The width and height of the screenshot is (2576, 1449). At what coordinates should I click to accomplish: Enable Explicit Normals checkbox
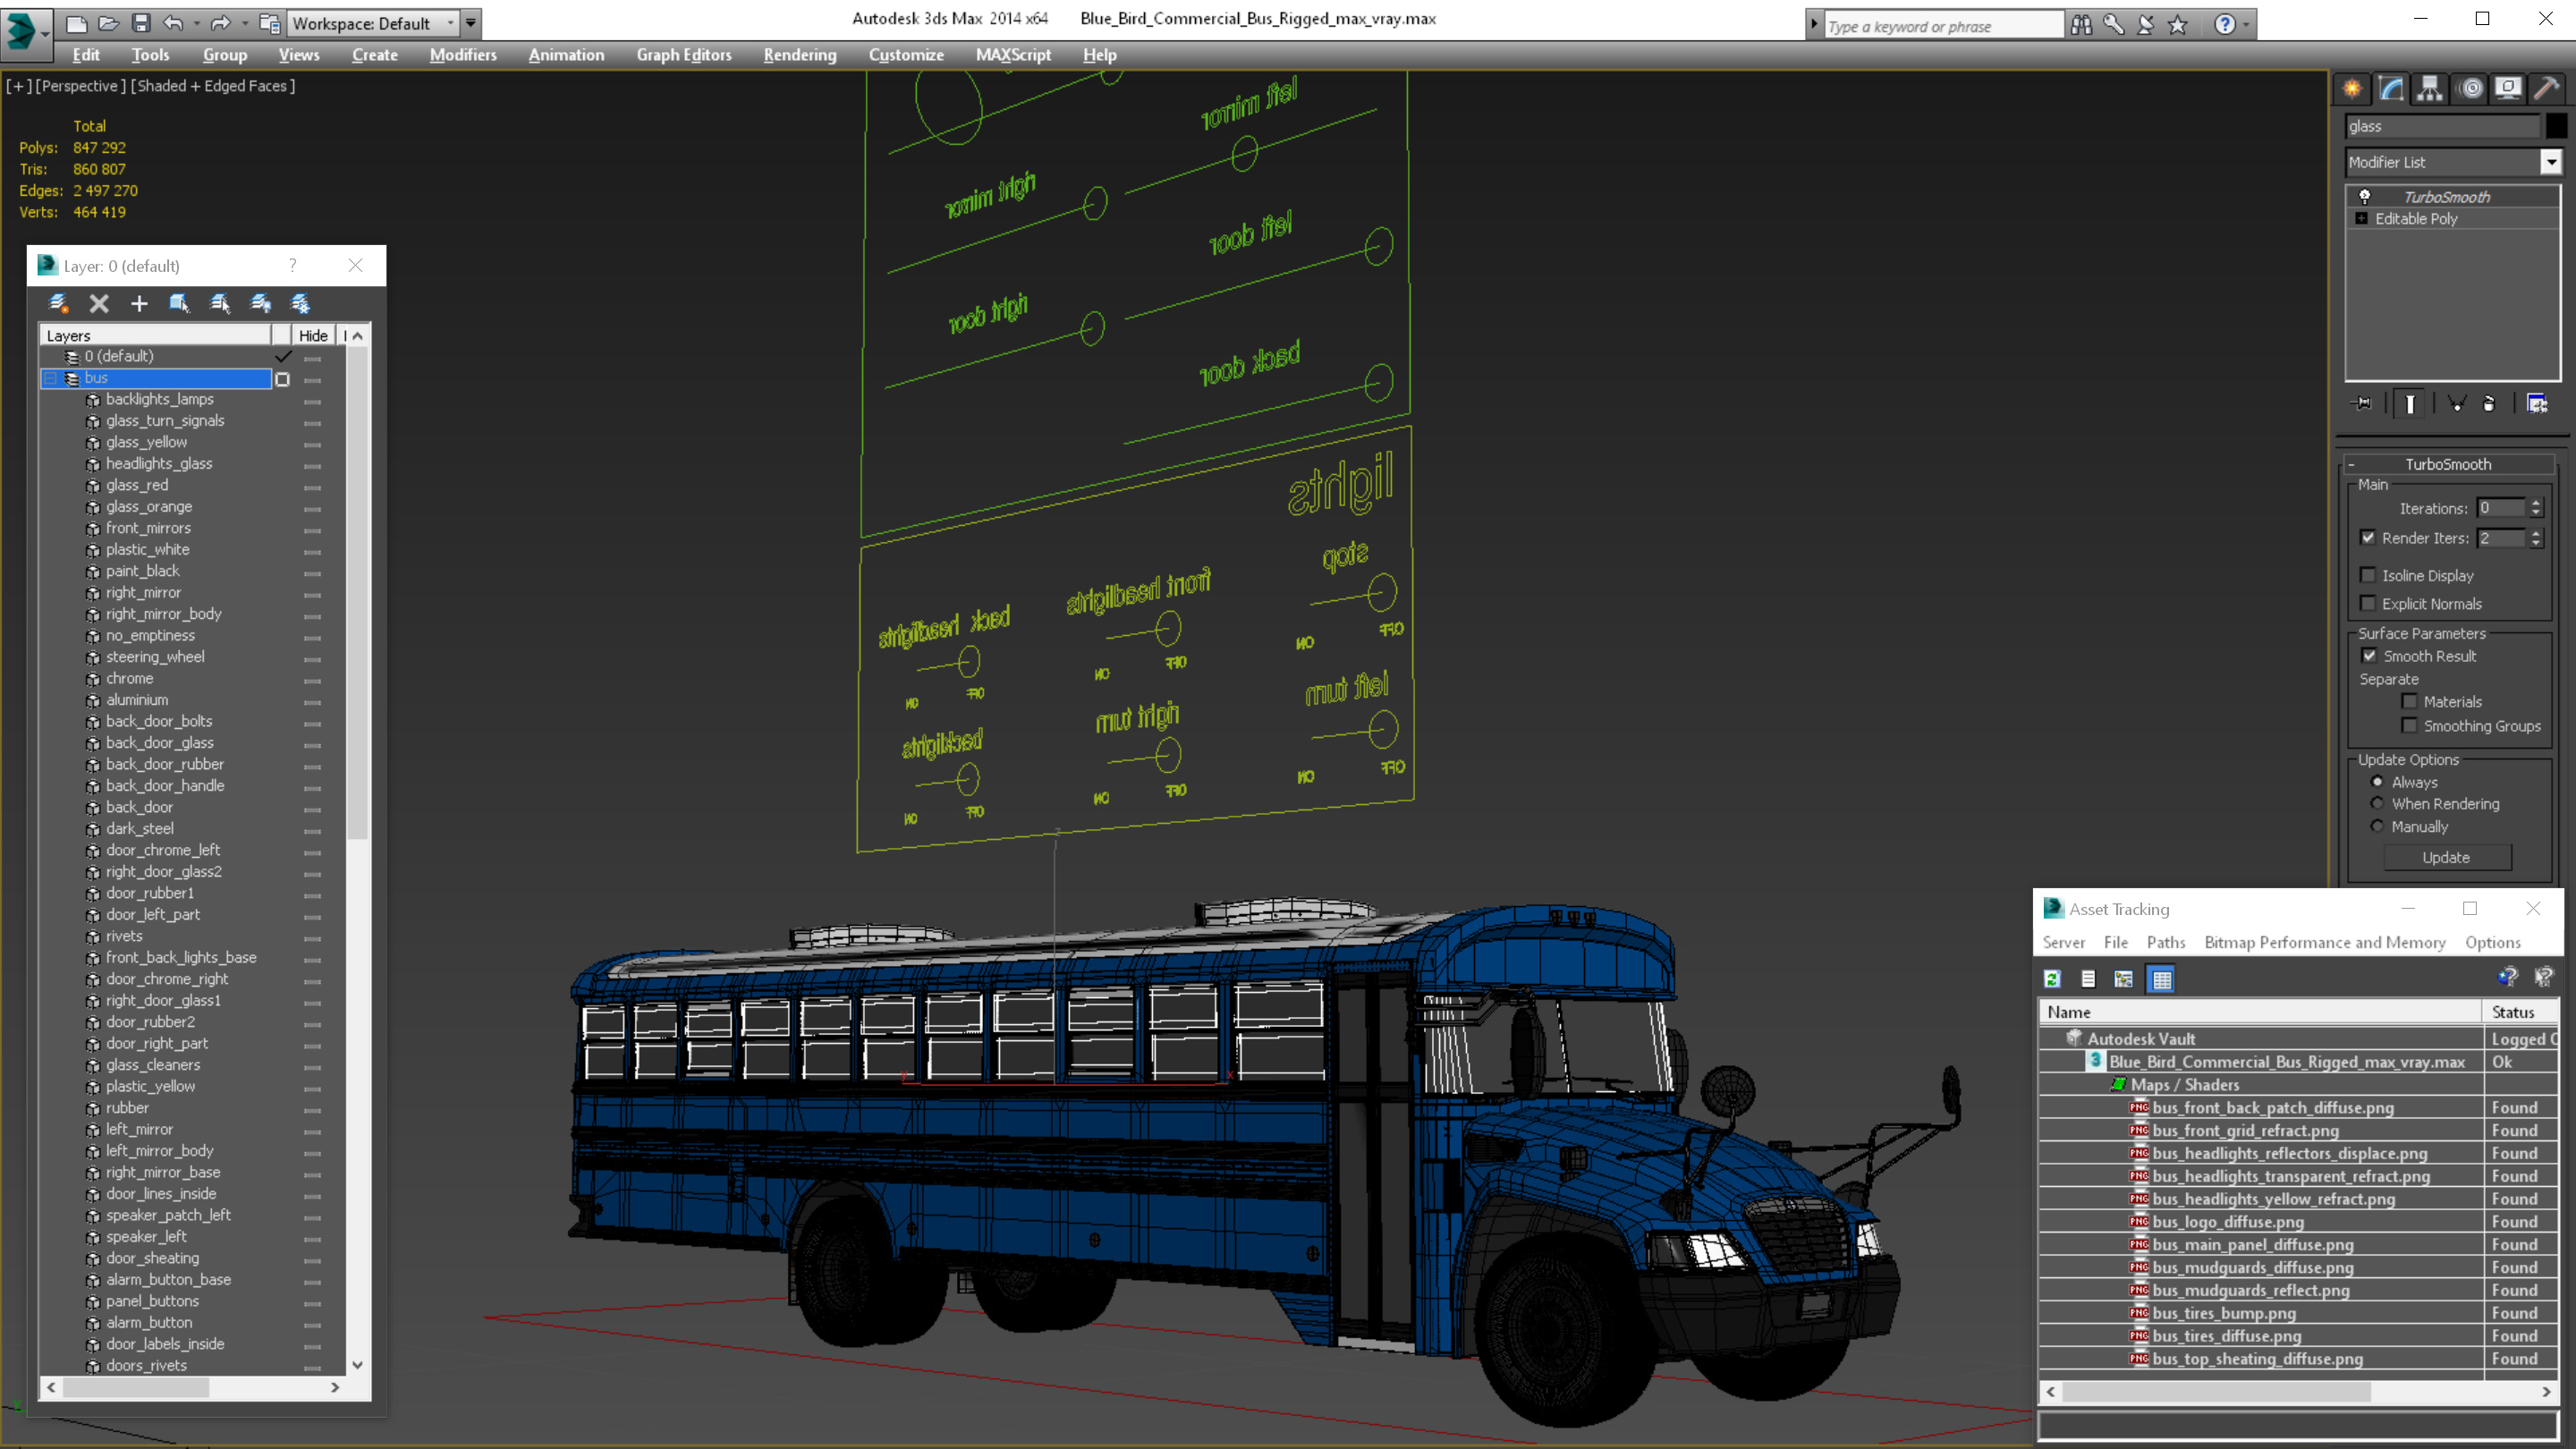[x=2368, y=603]
